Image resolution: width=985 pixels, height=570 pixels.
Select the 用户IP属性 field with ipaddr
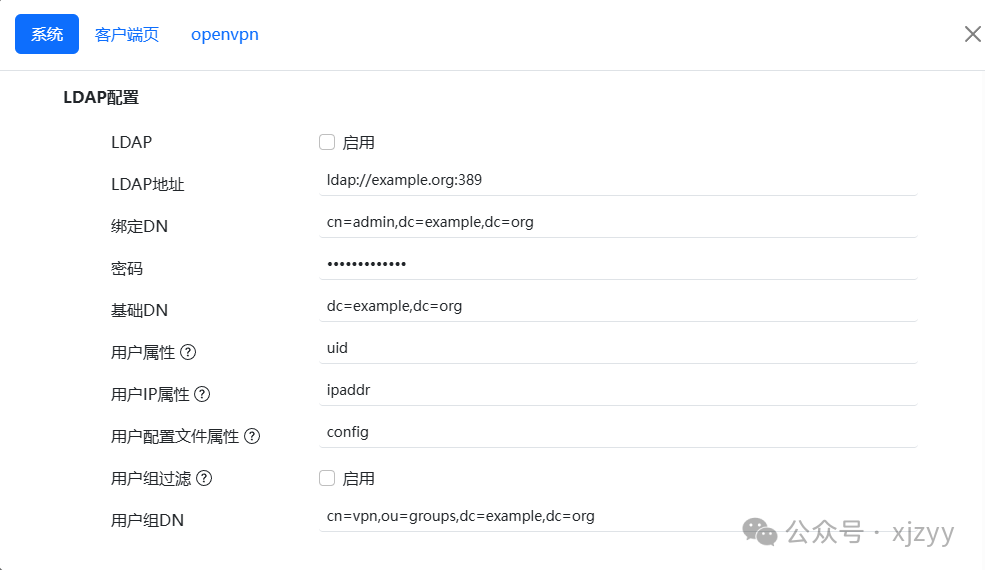tap(618, 390)
